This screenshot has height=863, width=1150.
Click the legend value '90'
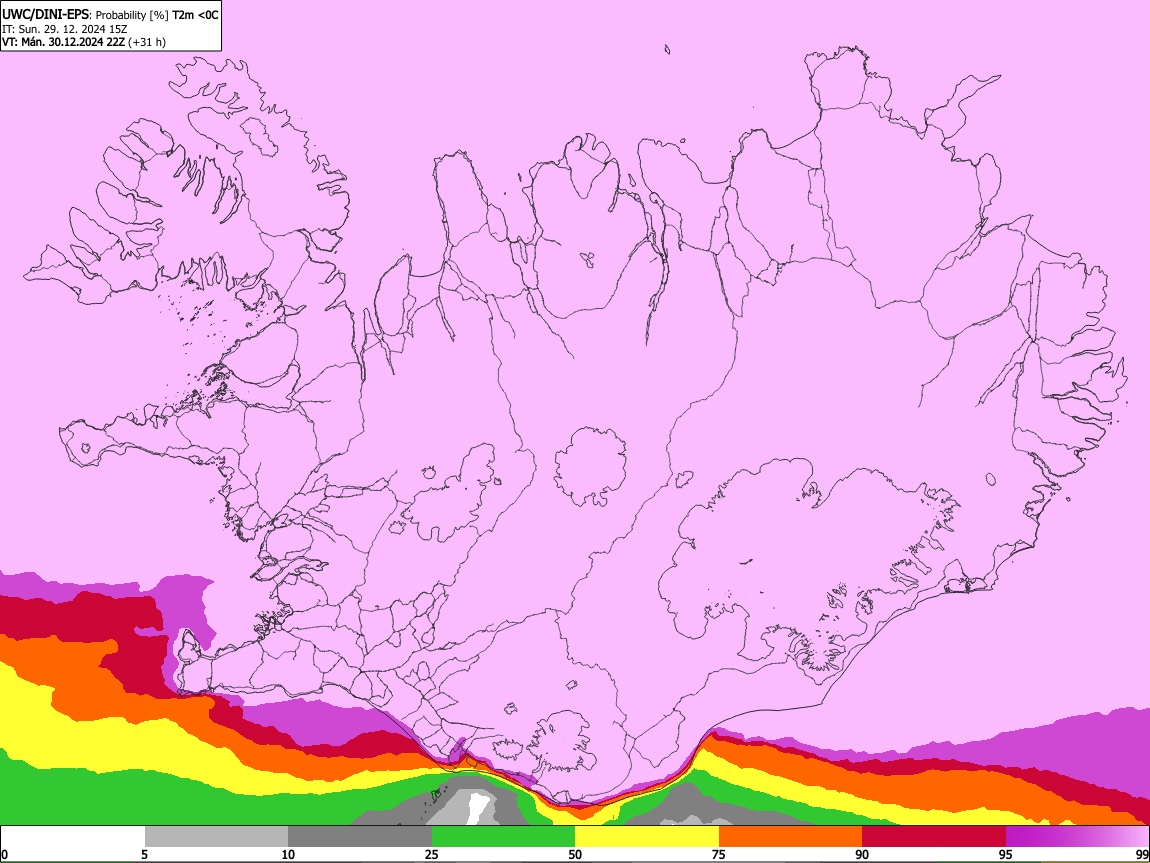[x=862, y=855]
